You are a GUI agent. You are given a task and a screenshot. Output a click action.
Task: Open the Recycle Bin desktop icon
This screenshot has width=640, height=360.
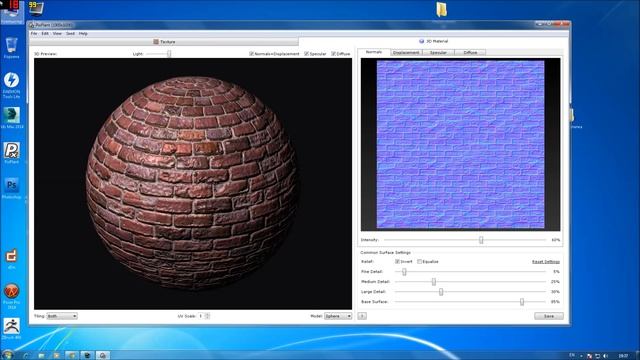point(11,46)
